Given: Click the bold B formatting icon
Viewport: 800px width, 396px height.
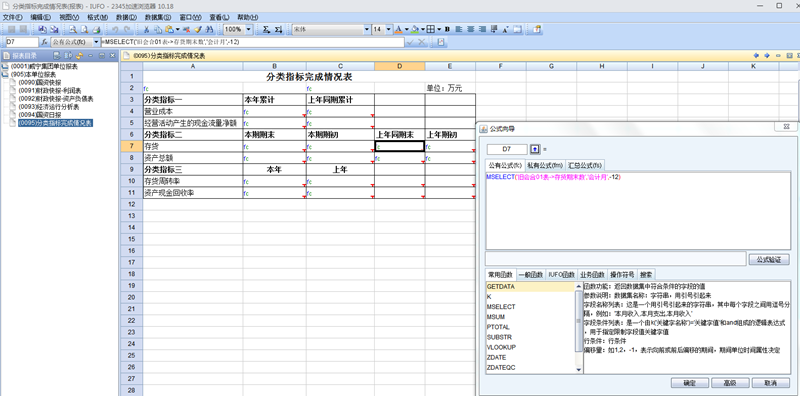Looking at the screenshot, I should point(447,30).
